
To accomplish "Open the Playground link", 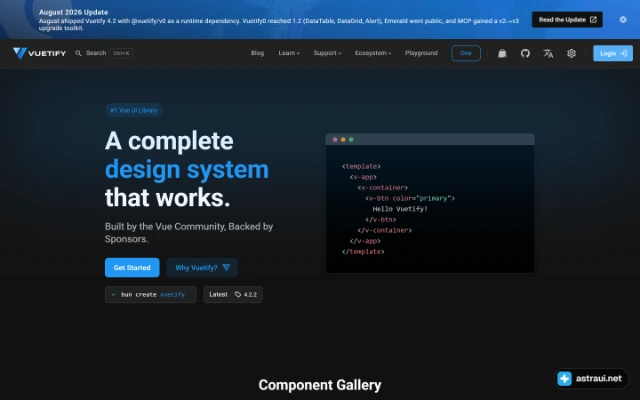I will pyautogui.click(x=421, y=53).
